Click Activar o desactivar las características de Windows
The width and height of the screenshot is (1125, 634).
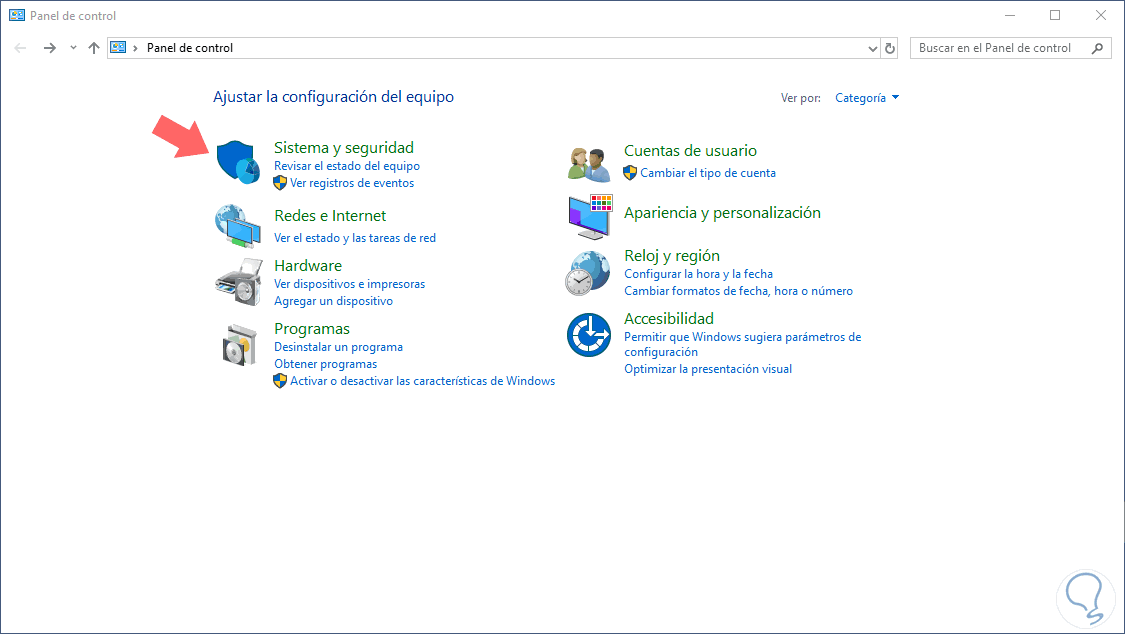point(423,382)
